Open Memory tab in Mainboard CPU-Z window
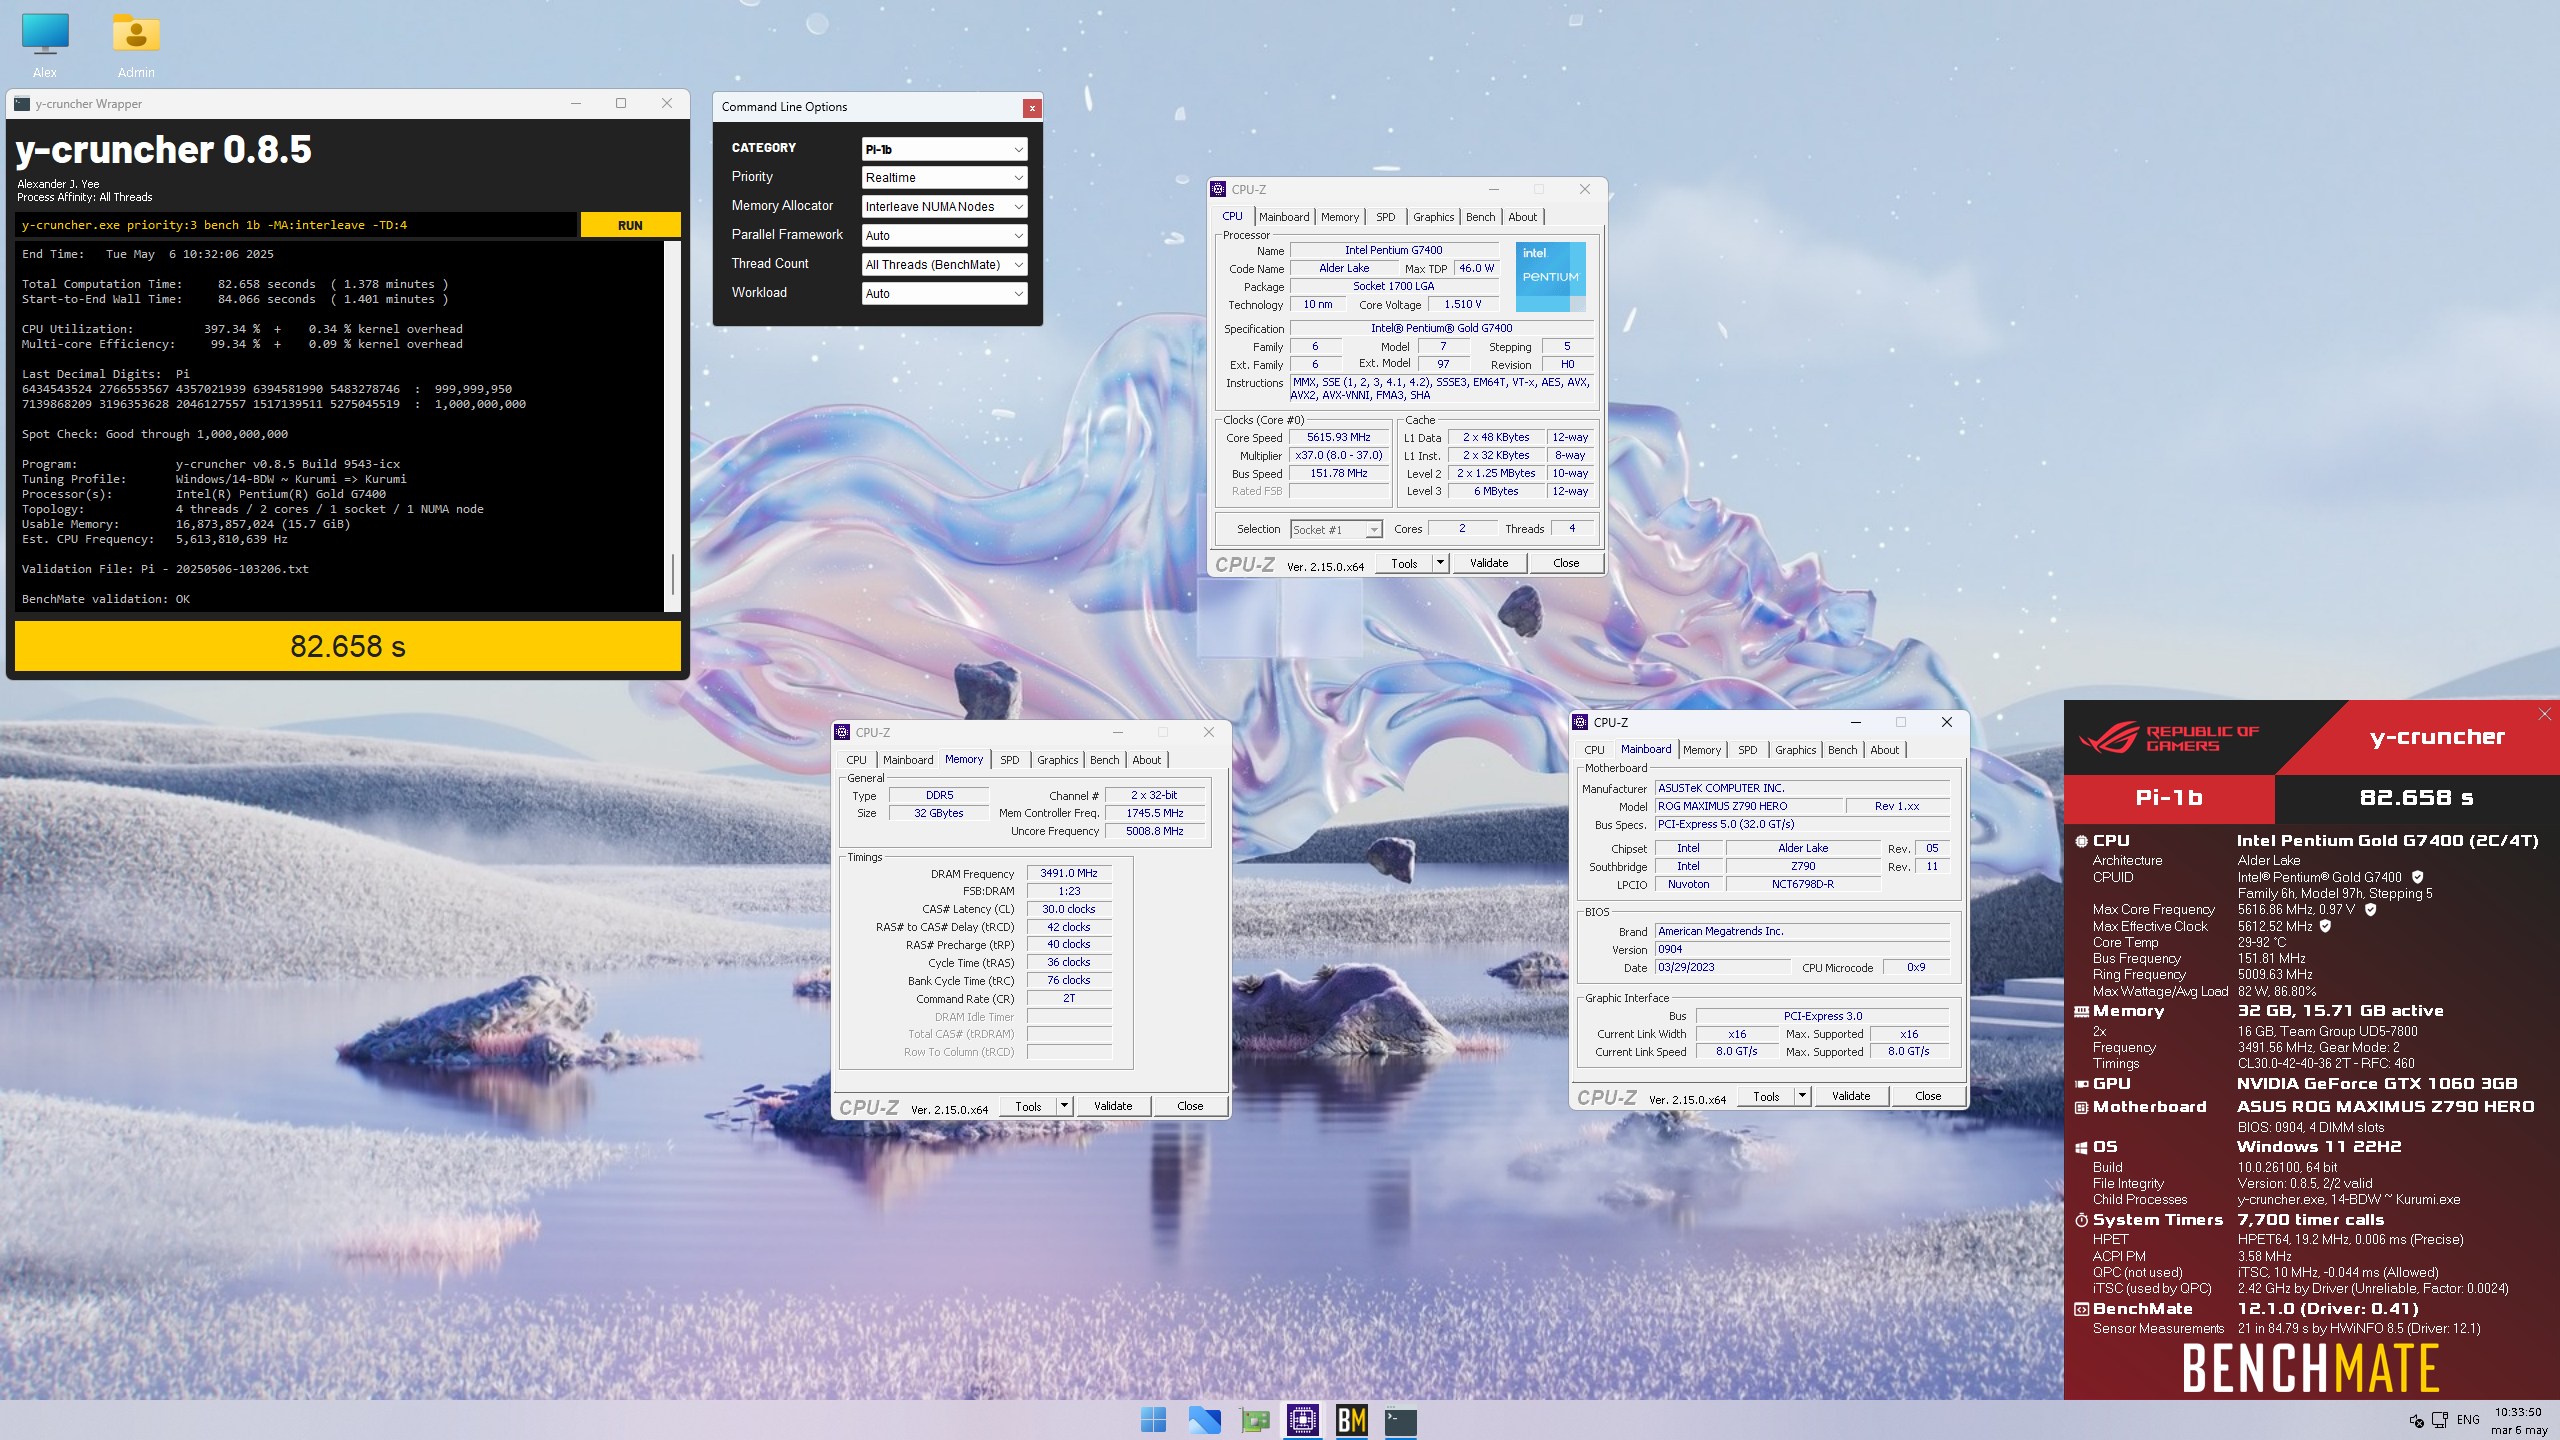The image size is (2560, 1440). [1701, 750]
